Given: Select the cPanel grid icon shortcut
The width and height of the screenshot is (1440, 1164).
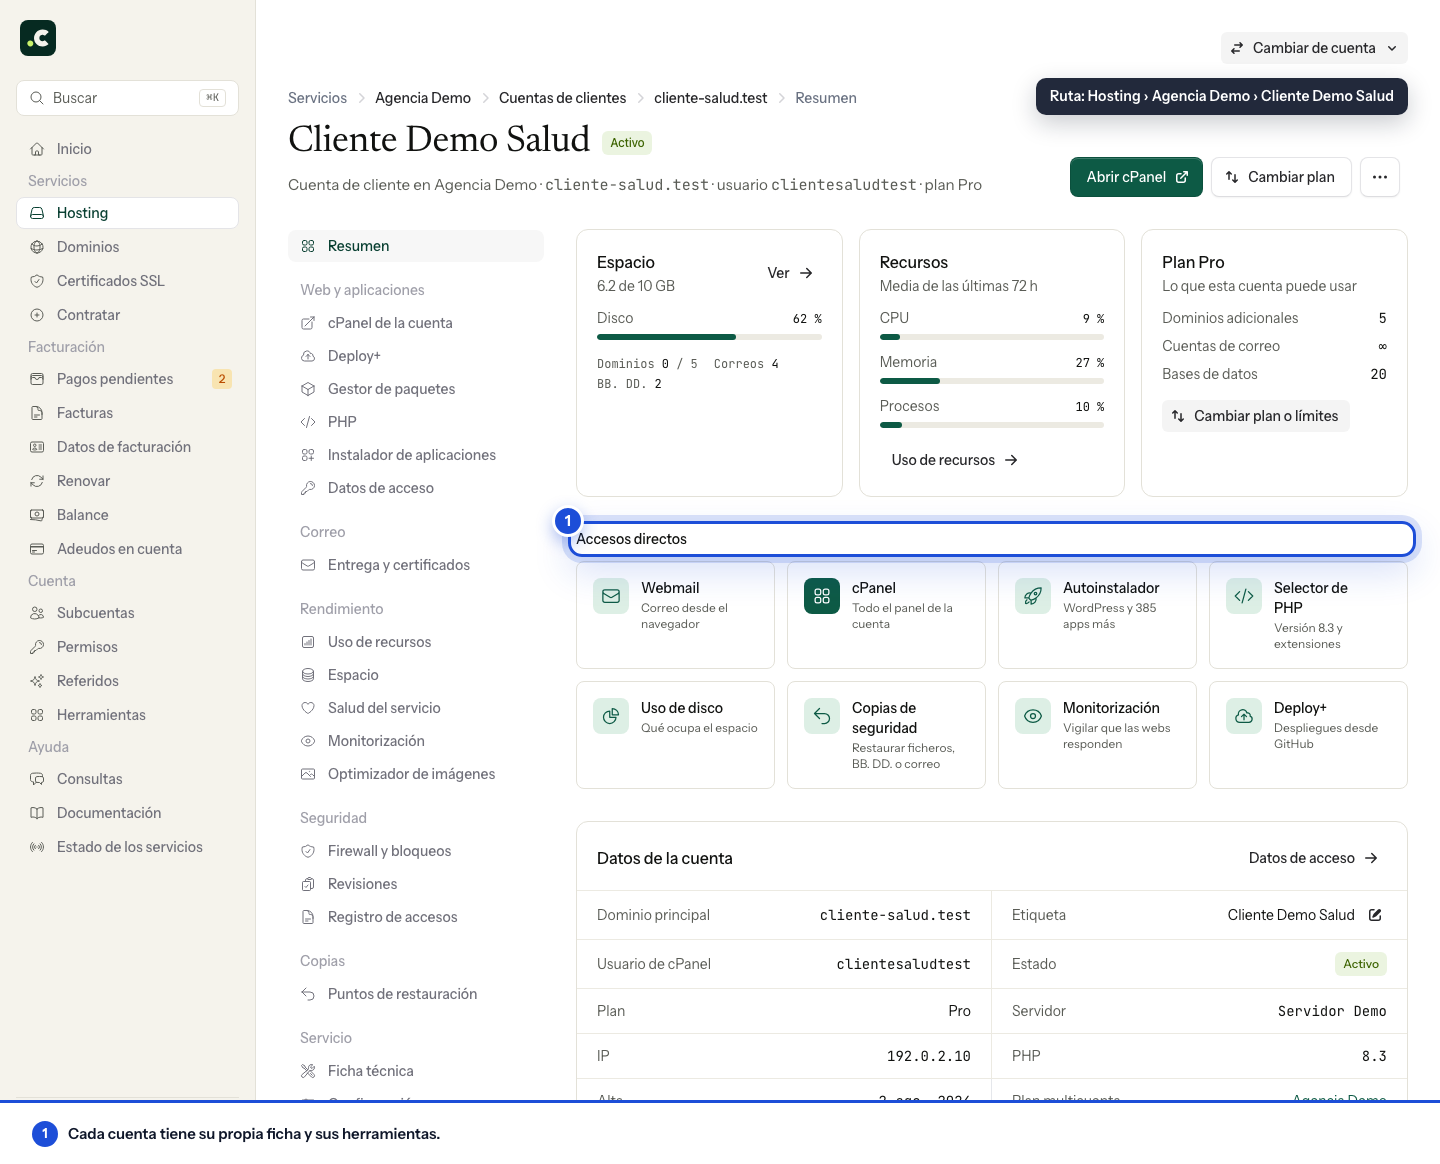Looking at the screenshot, I should [x=821, y=596].
